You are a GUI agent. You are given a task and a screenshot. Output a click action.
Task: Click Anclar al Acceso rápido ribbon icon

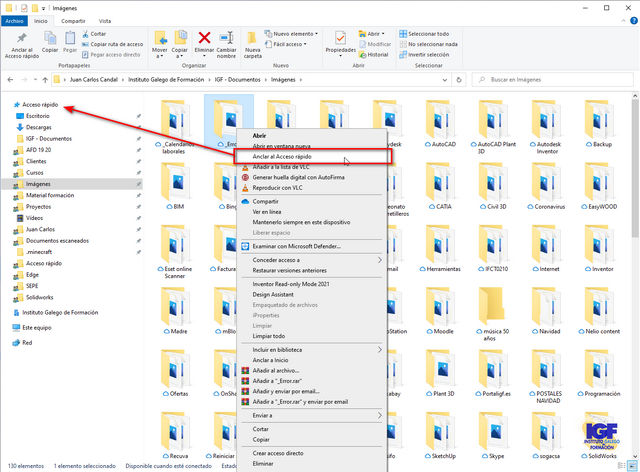point(19,40)
